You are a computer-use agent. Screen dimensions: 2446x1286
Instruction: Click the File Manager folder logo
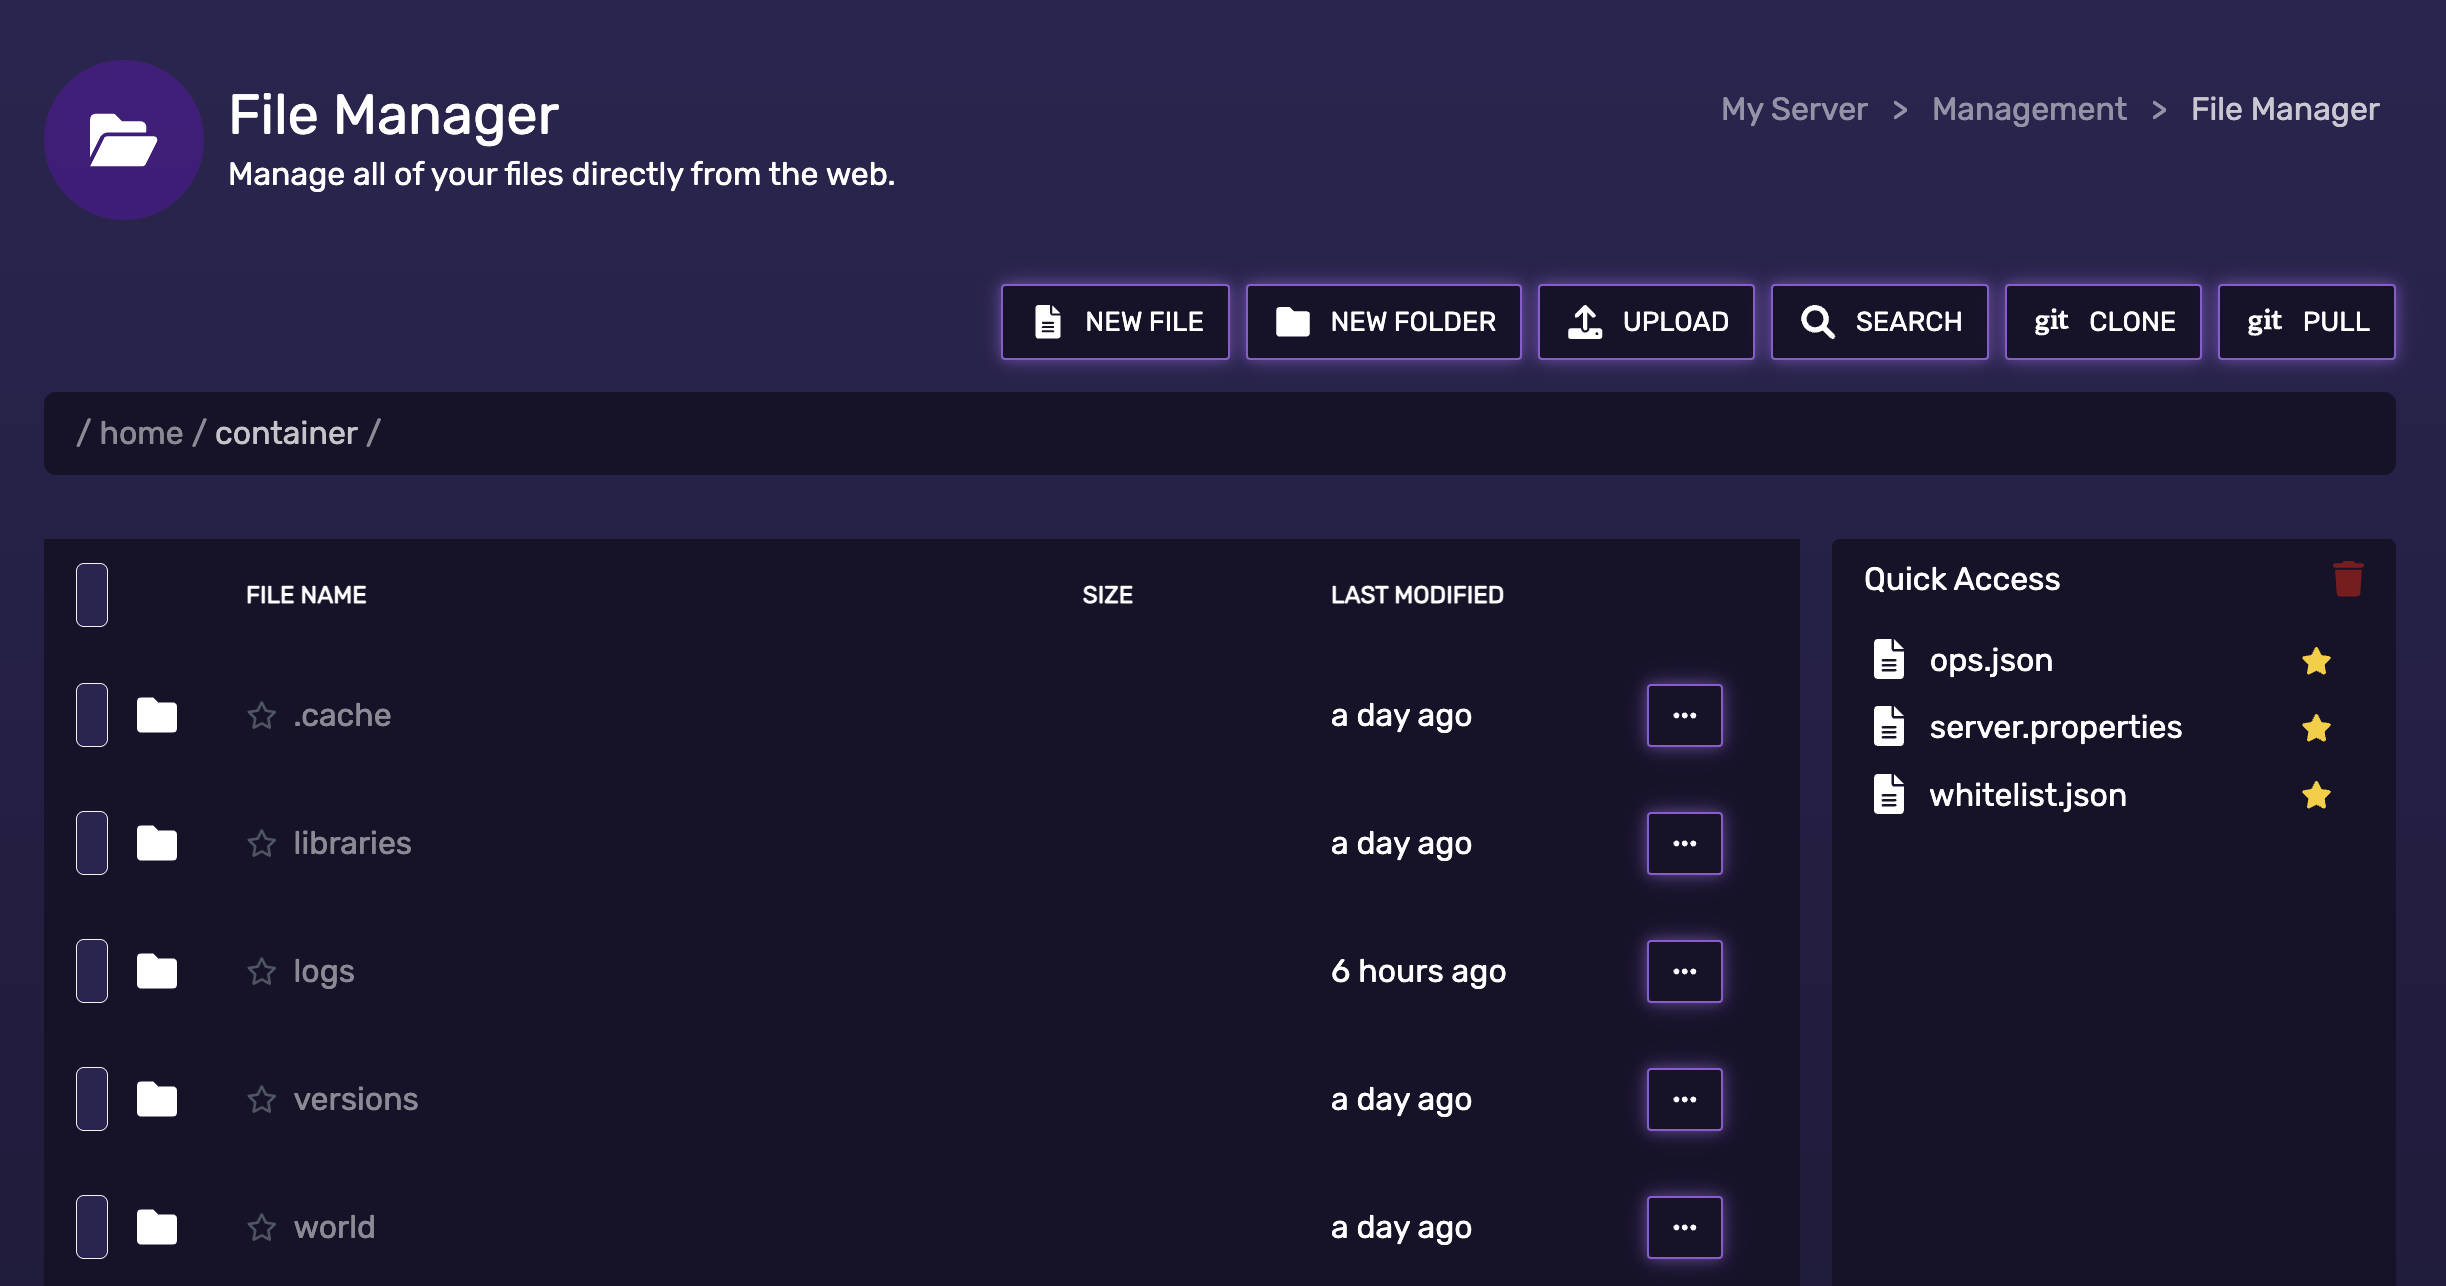click(x=124, y=139)
